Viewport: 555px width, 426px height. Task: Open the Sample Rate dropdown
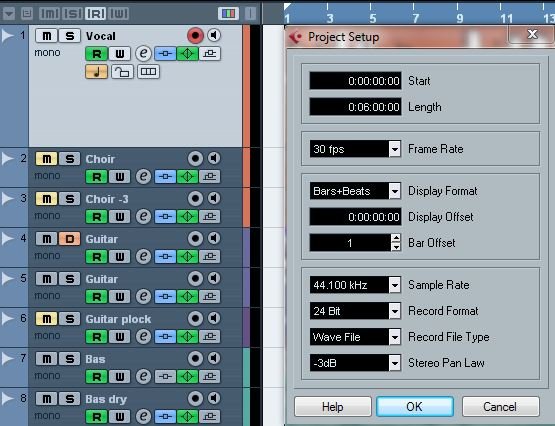pos(395,285)
